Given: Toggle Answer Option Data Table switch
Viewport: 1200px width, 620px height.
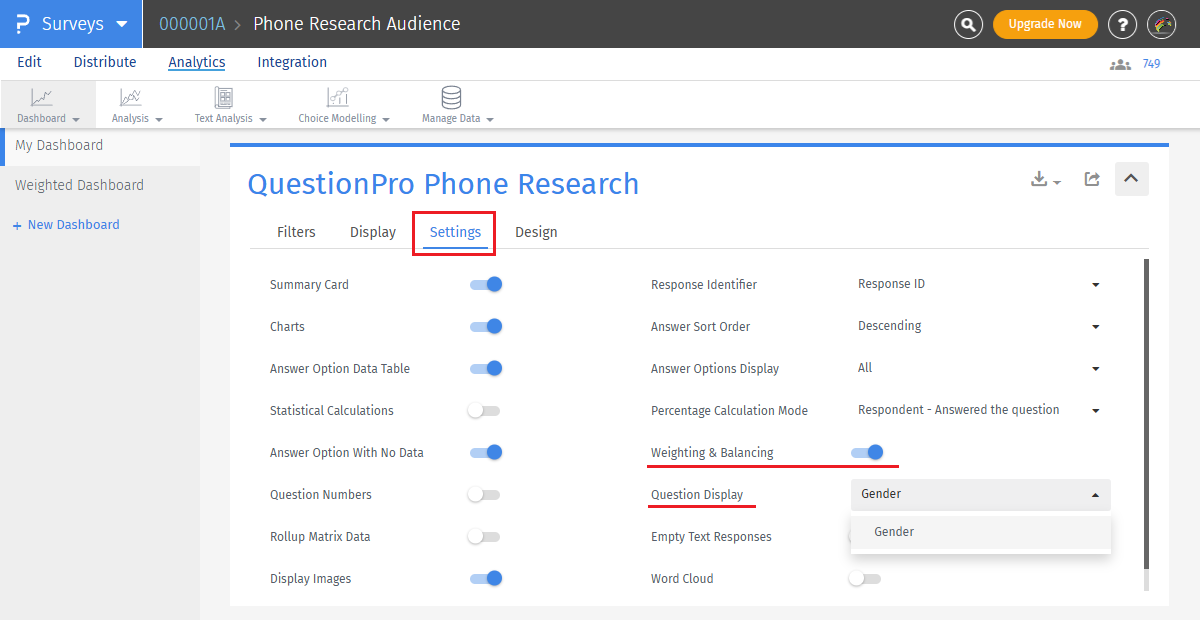Looking at the screenshot, I should 485,369.
